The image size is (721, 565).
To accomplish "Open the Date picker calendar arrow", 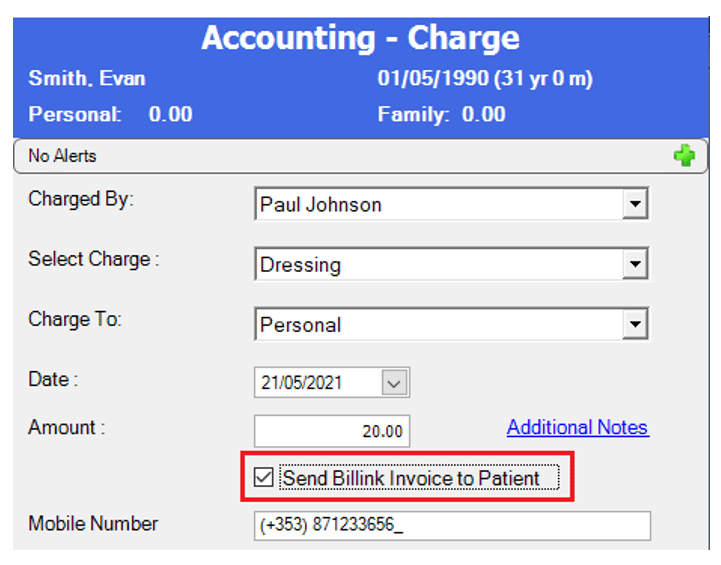I will click(395, 382).
